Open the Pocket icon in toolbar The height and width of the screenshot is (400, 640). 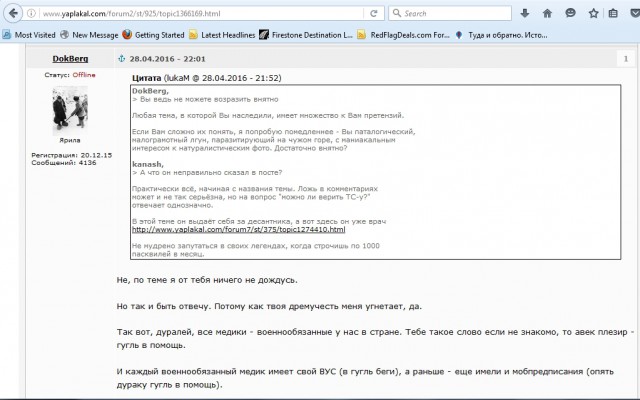click(635, 13)
